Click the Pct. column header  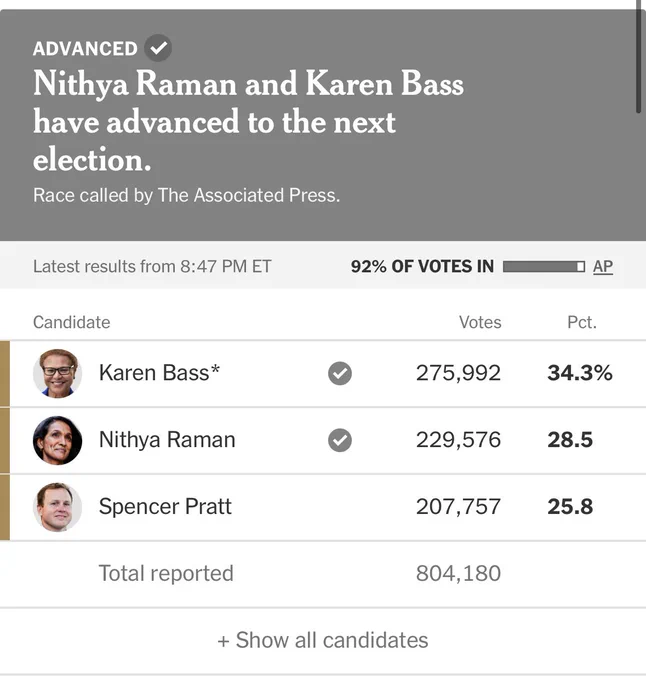(x=582, y=322)
